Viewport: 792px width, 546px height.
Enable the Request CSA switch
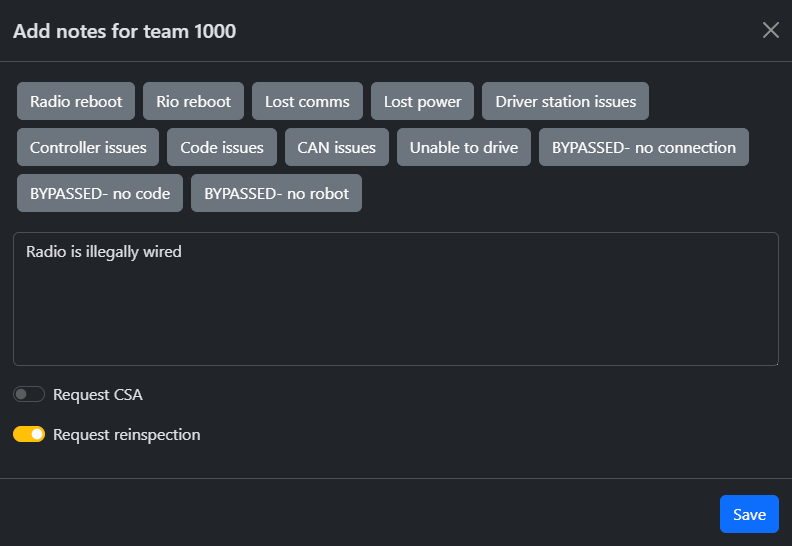pos(29,394)
